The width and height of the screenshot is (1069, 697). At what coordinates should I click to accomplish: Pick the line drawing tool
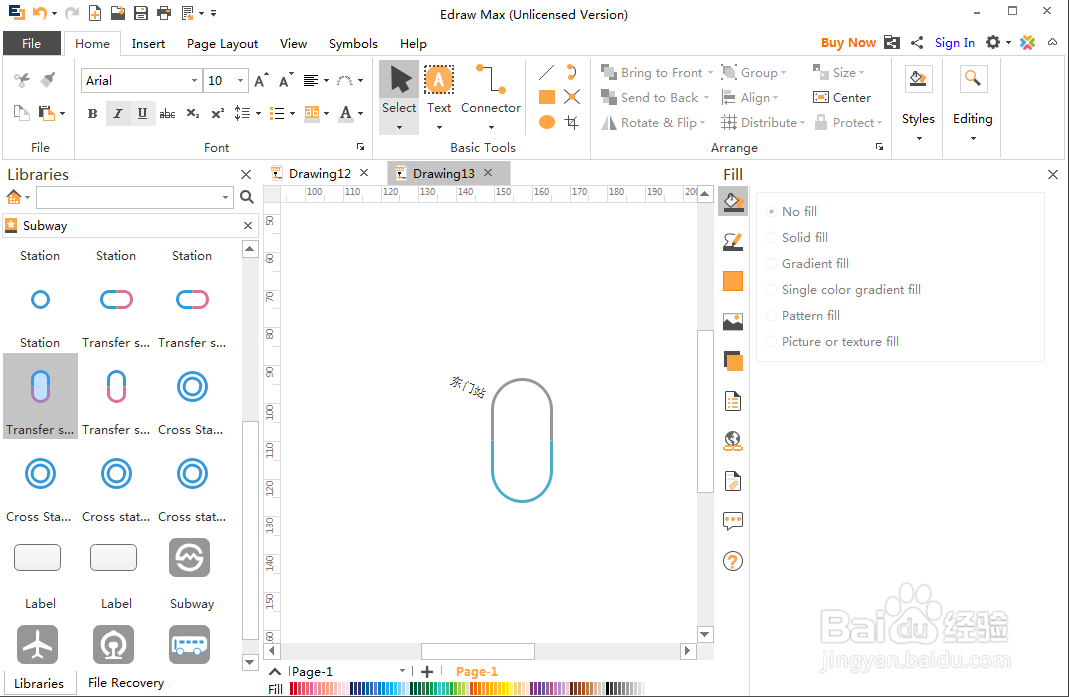[547, 72]
